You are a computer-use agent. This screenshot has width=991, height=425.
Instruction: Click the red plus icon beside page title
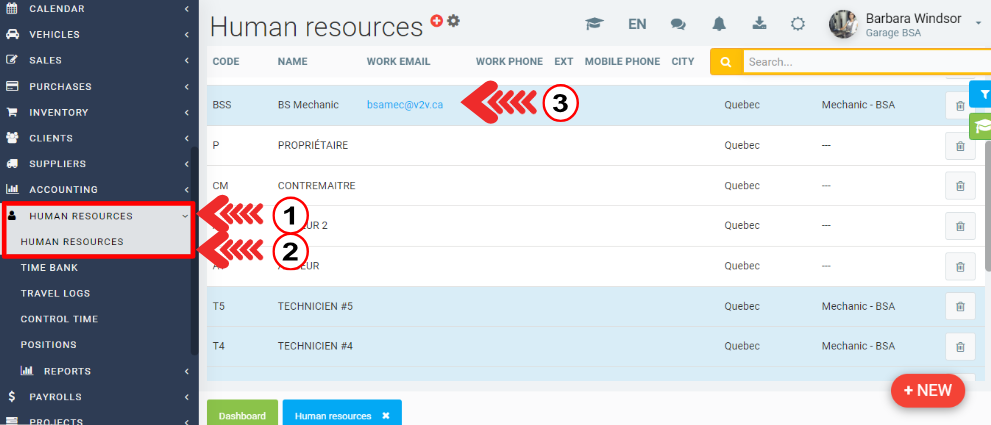coord(436,20)
